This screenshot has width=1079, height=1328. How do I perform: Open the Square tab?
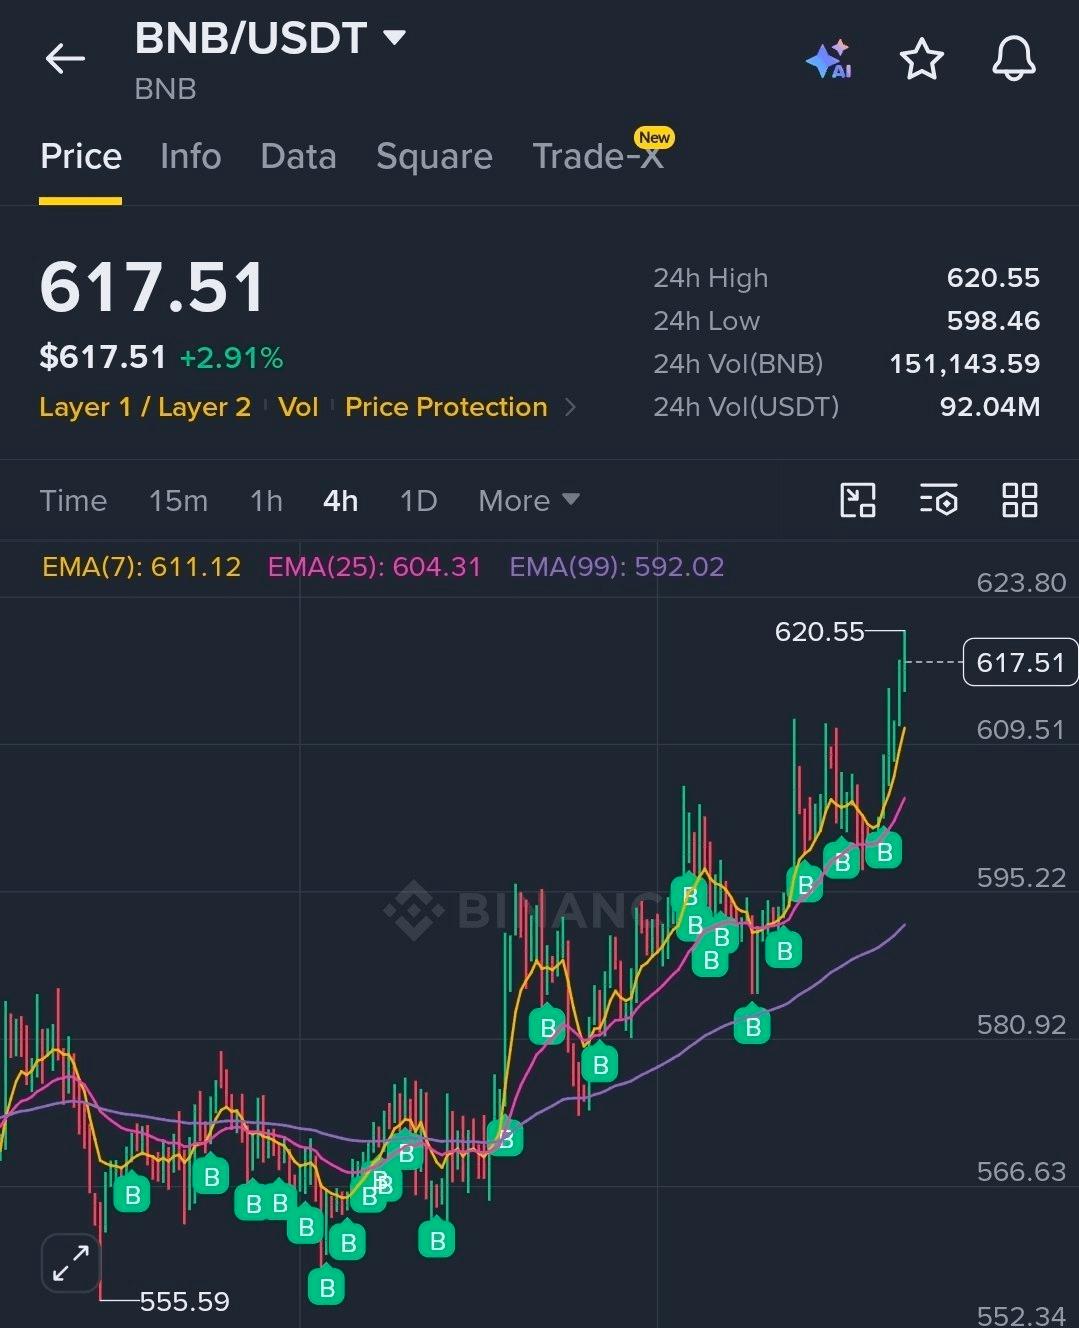[x=434, y=157]
